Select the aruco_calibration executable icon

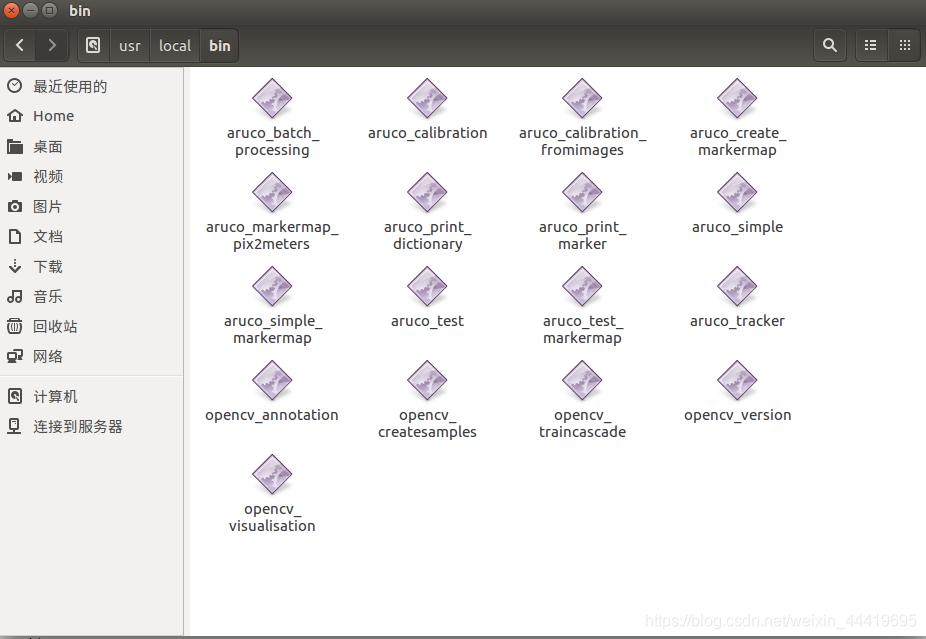click(427, 99)
